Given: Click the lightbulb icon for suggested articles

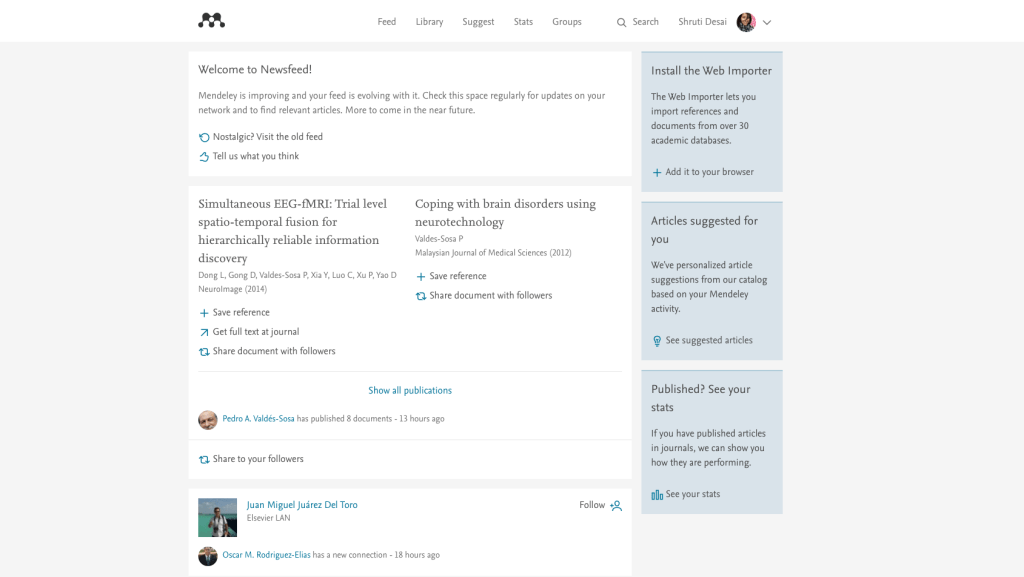Looking at the screenshot, I should pyautogui.click(x=655, y=340).
